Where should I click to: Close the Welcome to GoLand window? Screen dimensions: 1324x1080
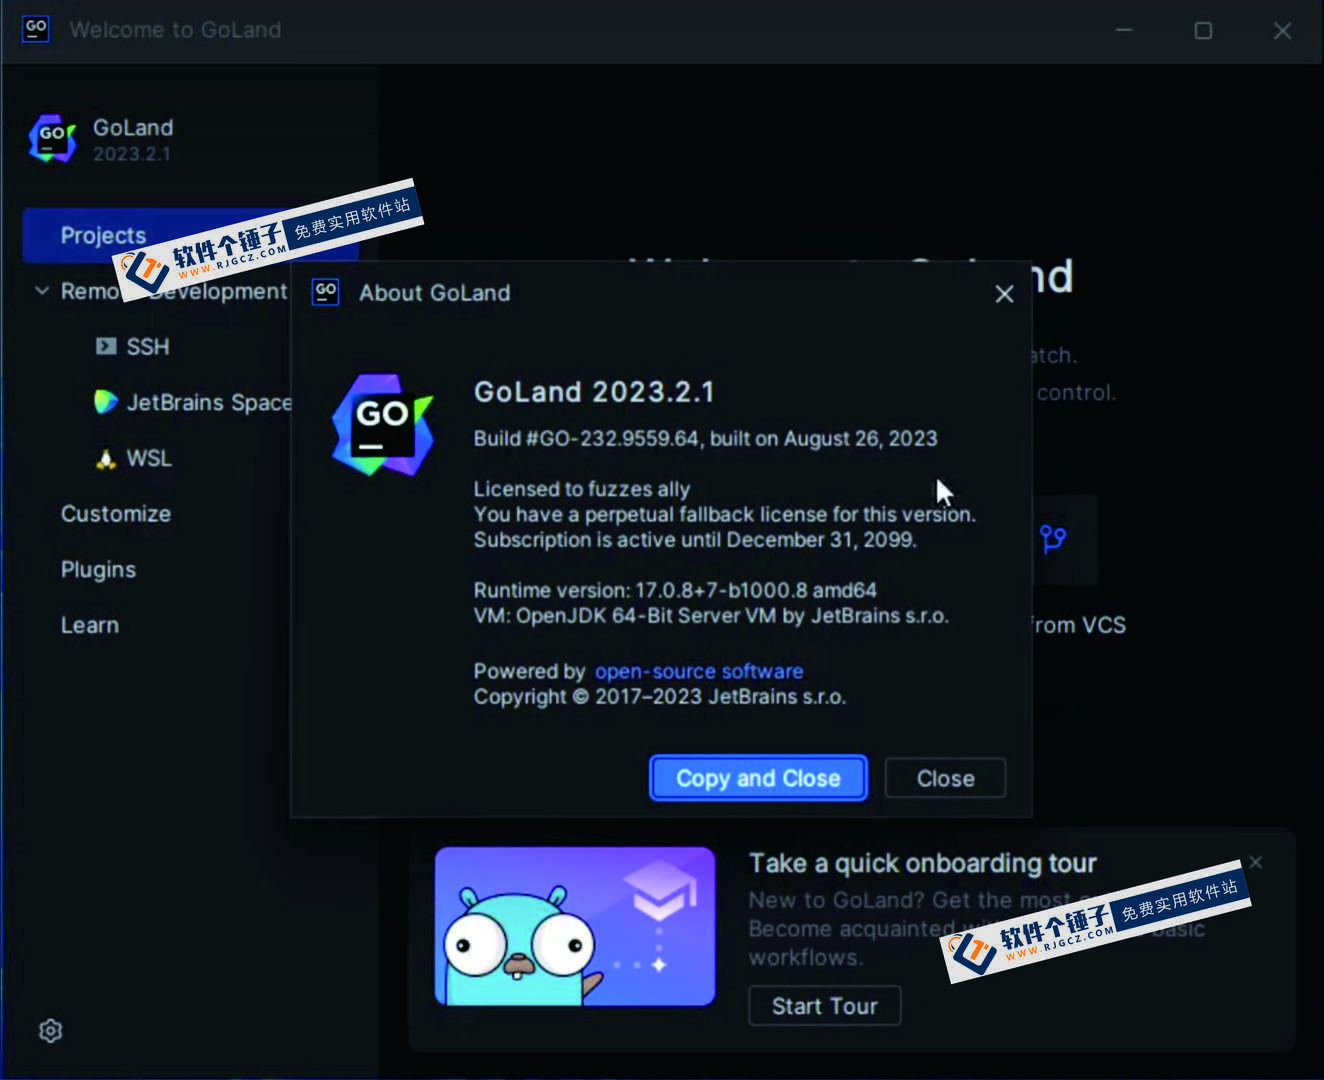(1283, 30)
